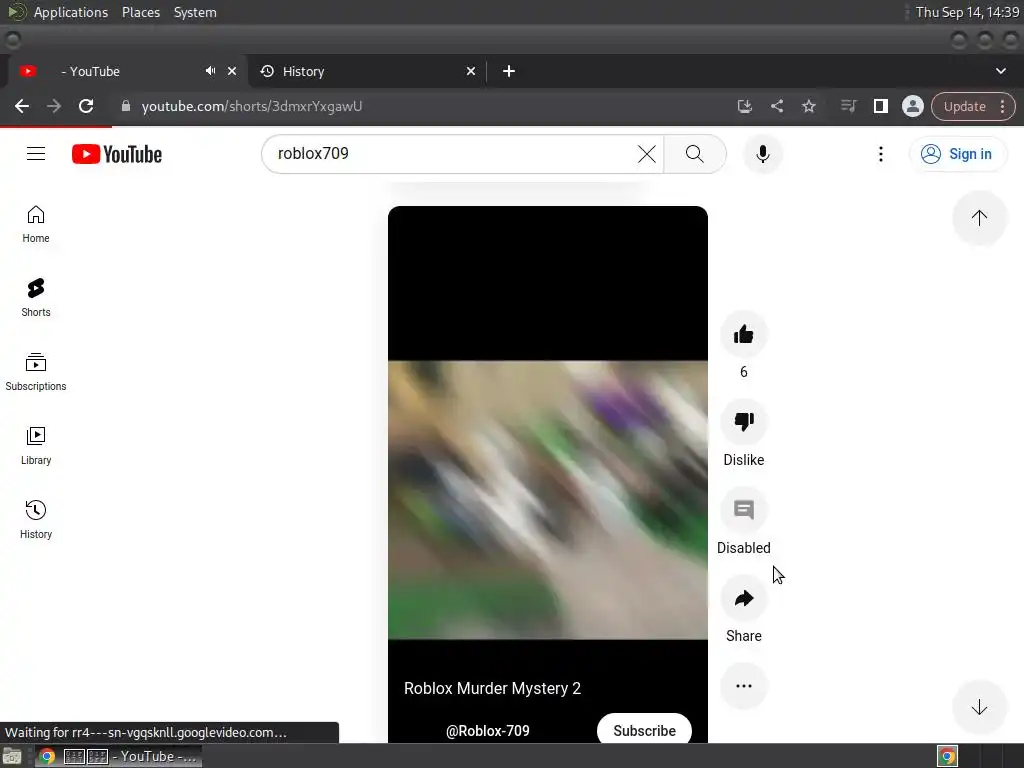Viewport: 1024px width, 768px height.
Task: Select YouTube window in the taskbar
Action: [118, 756]
